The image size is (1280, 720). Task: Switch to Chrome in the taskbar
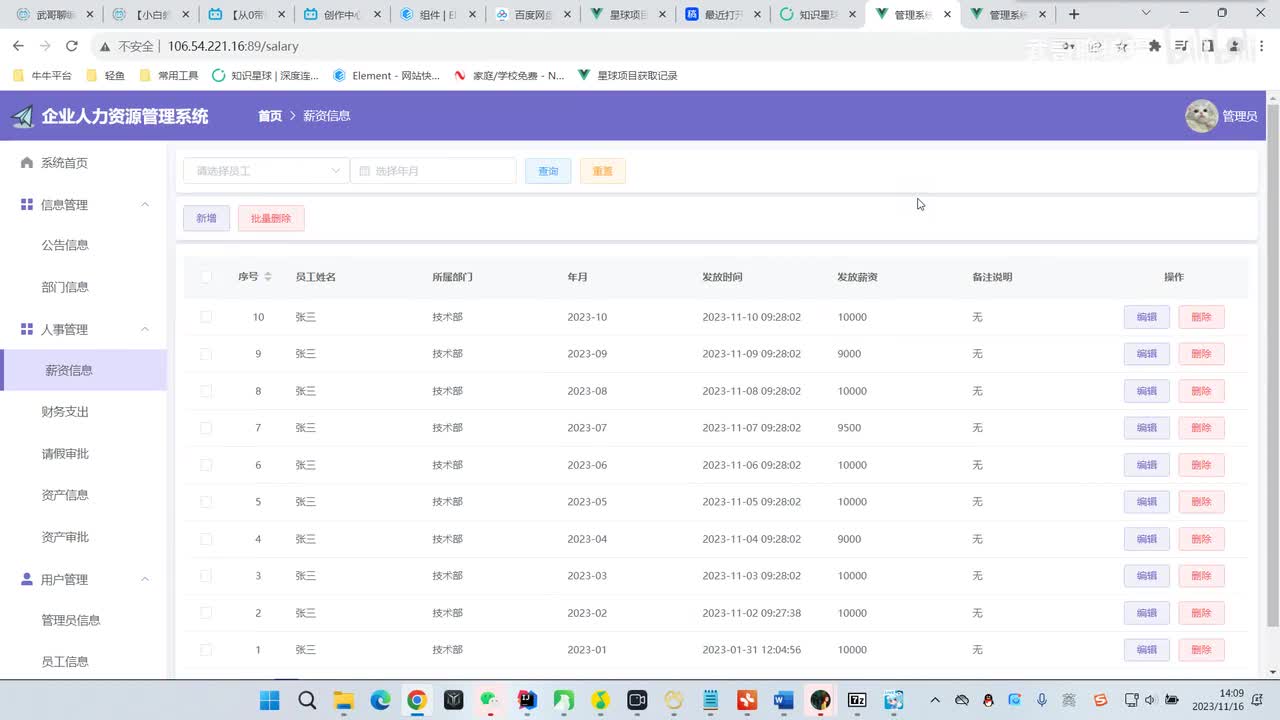pyautogui.click(x=417, y=700)
